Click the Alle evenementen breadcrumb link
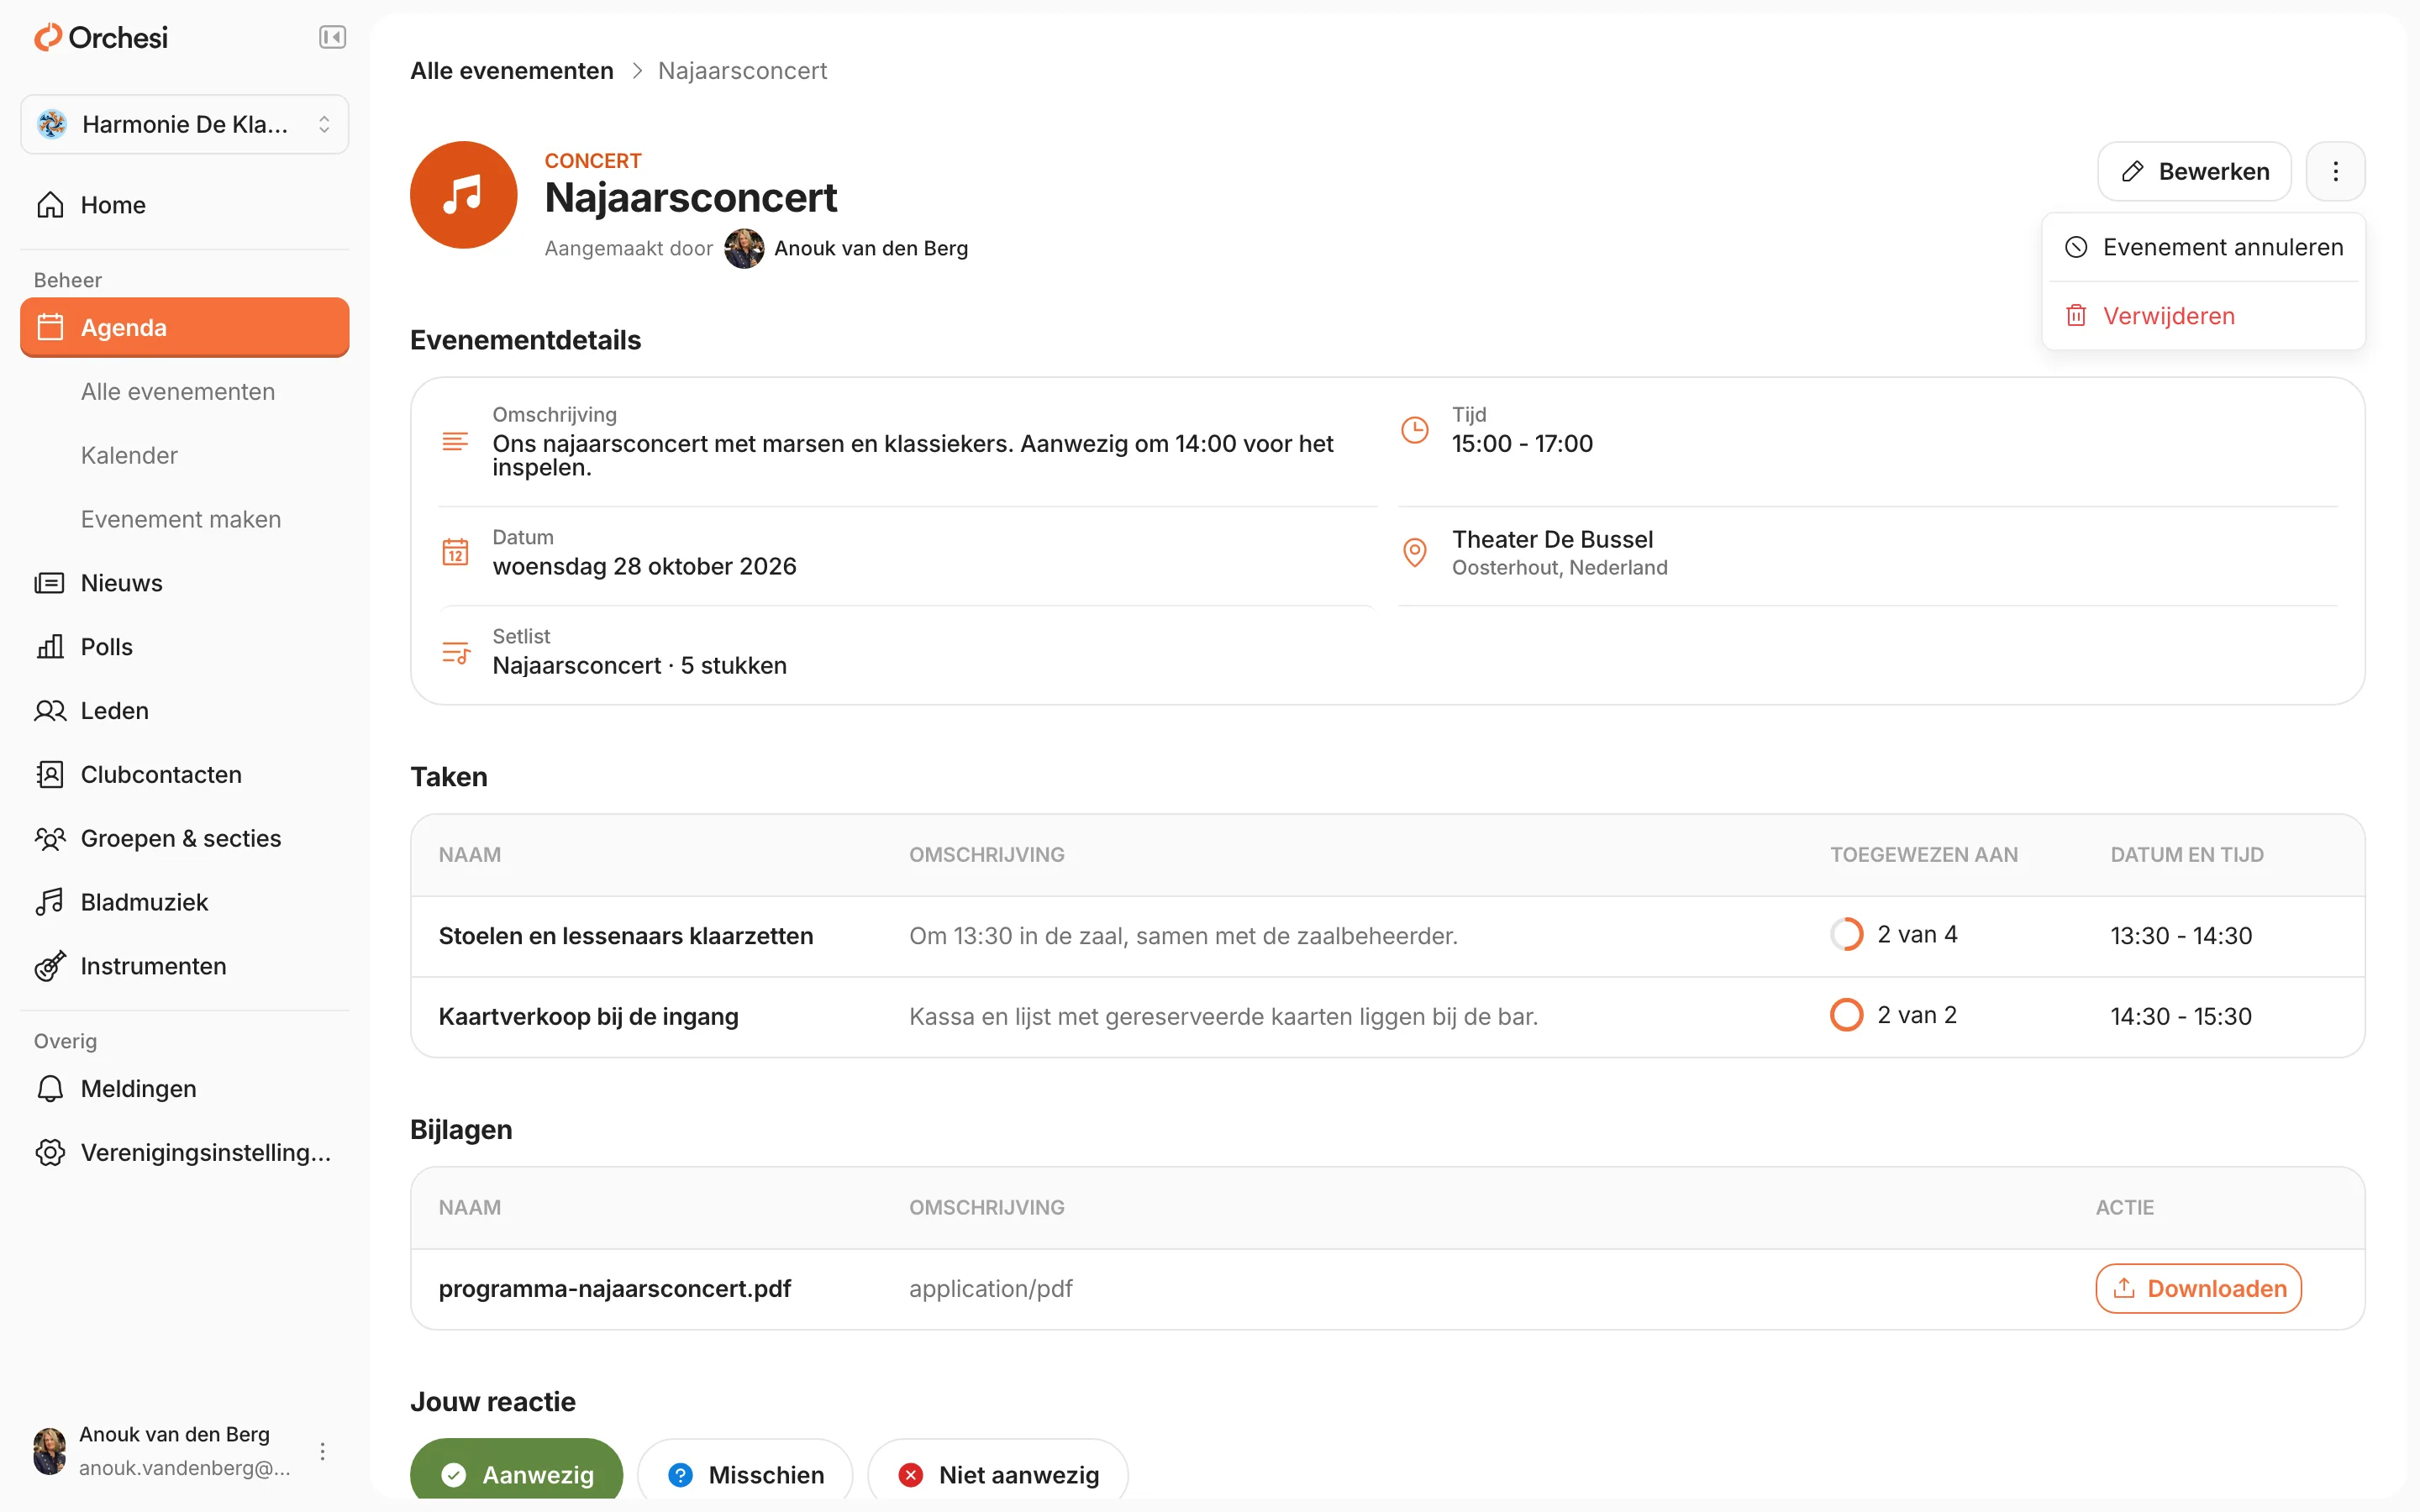The width and height of the screenshot is (2420, 1512). point(512,71)
